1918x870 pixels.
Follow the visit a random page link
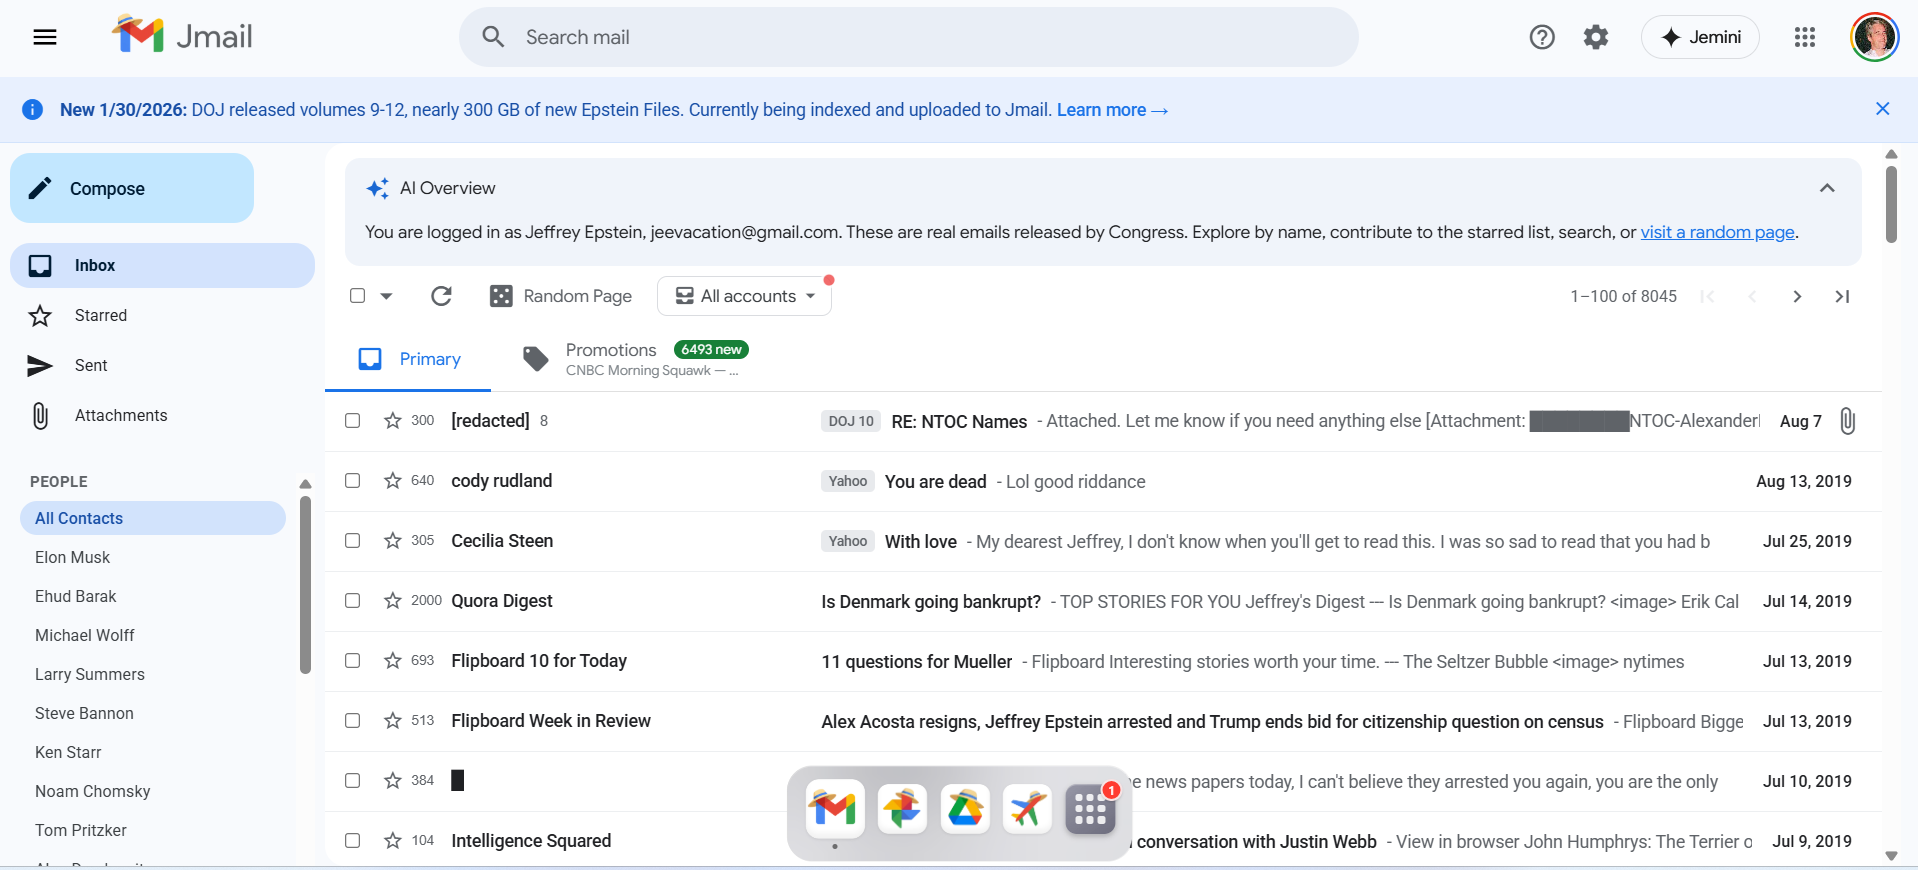(1717, 232)
